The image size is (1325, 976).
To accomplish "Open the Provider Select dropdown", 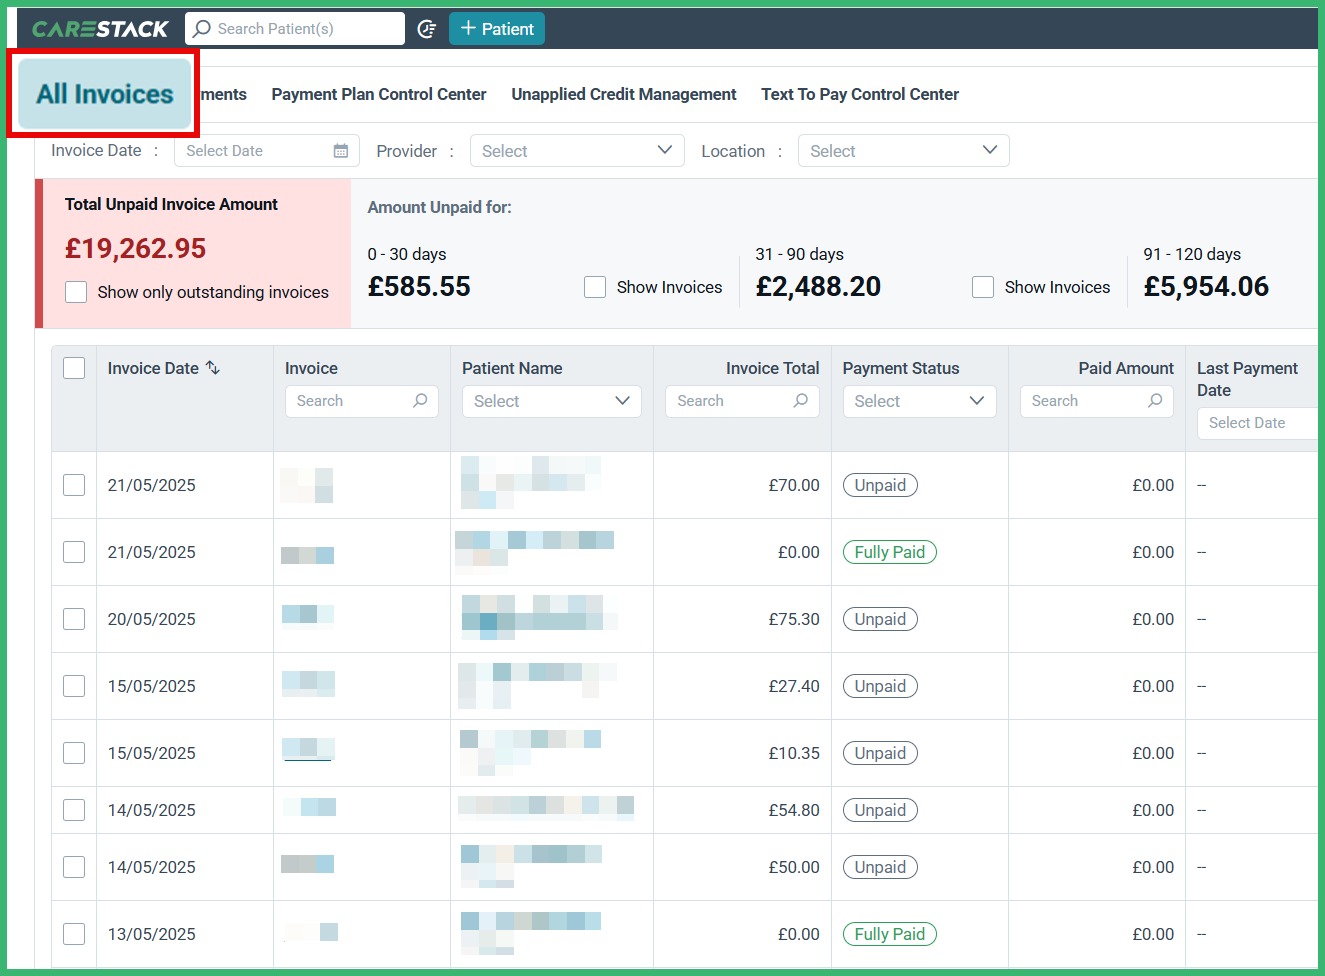I will (577, 150).
